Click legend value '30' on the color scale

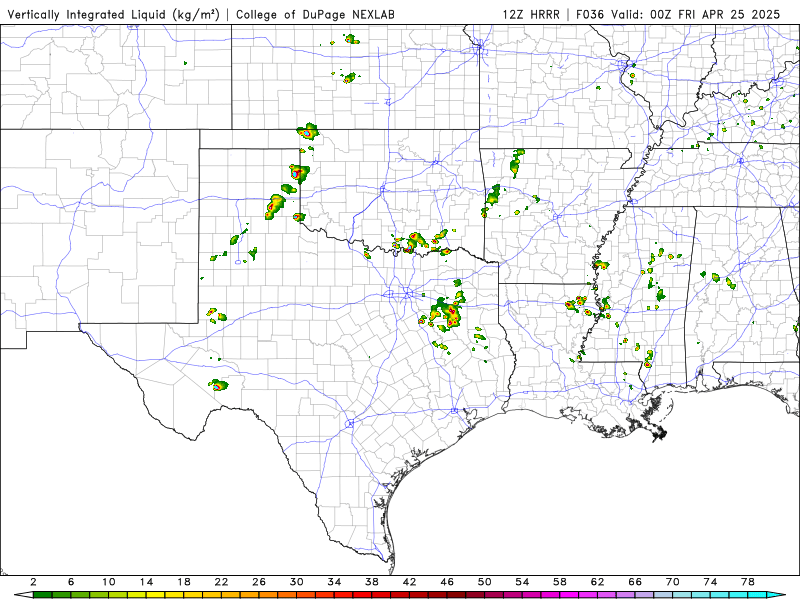tap(297, 582)
